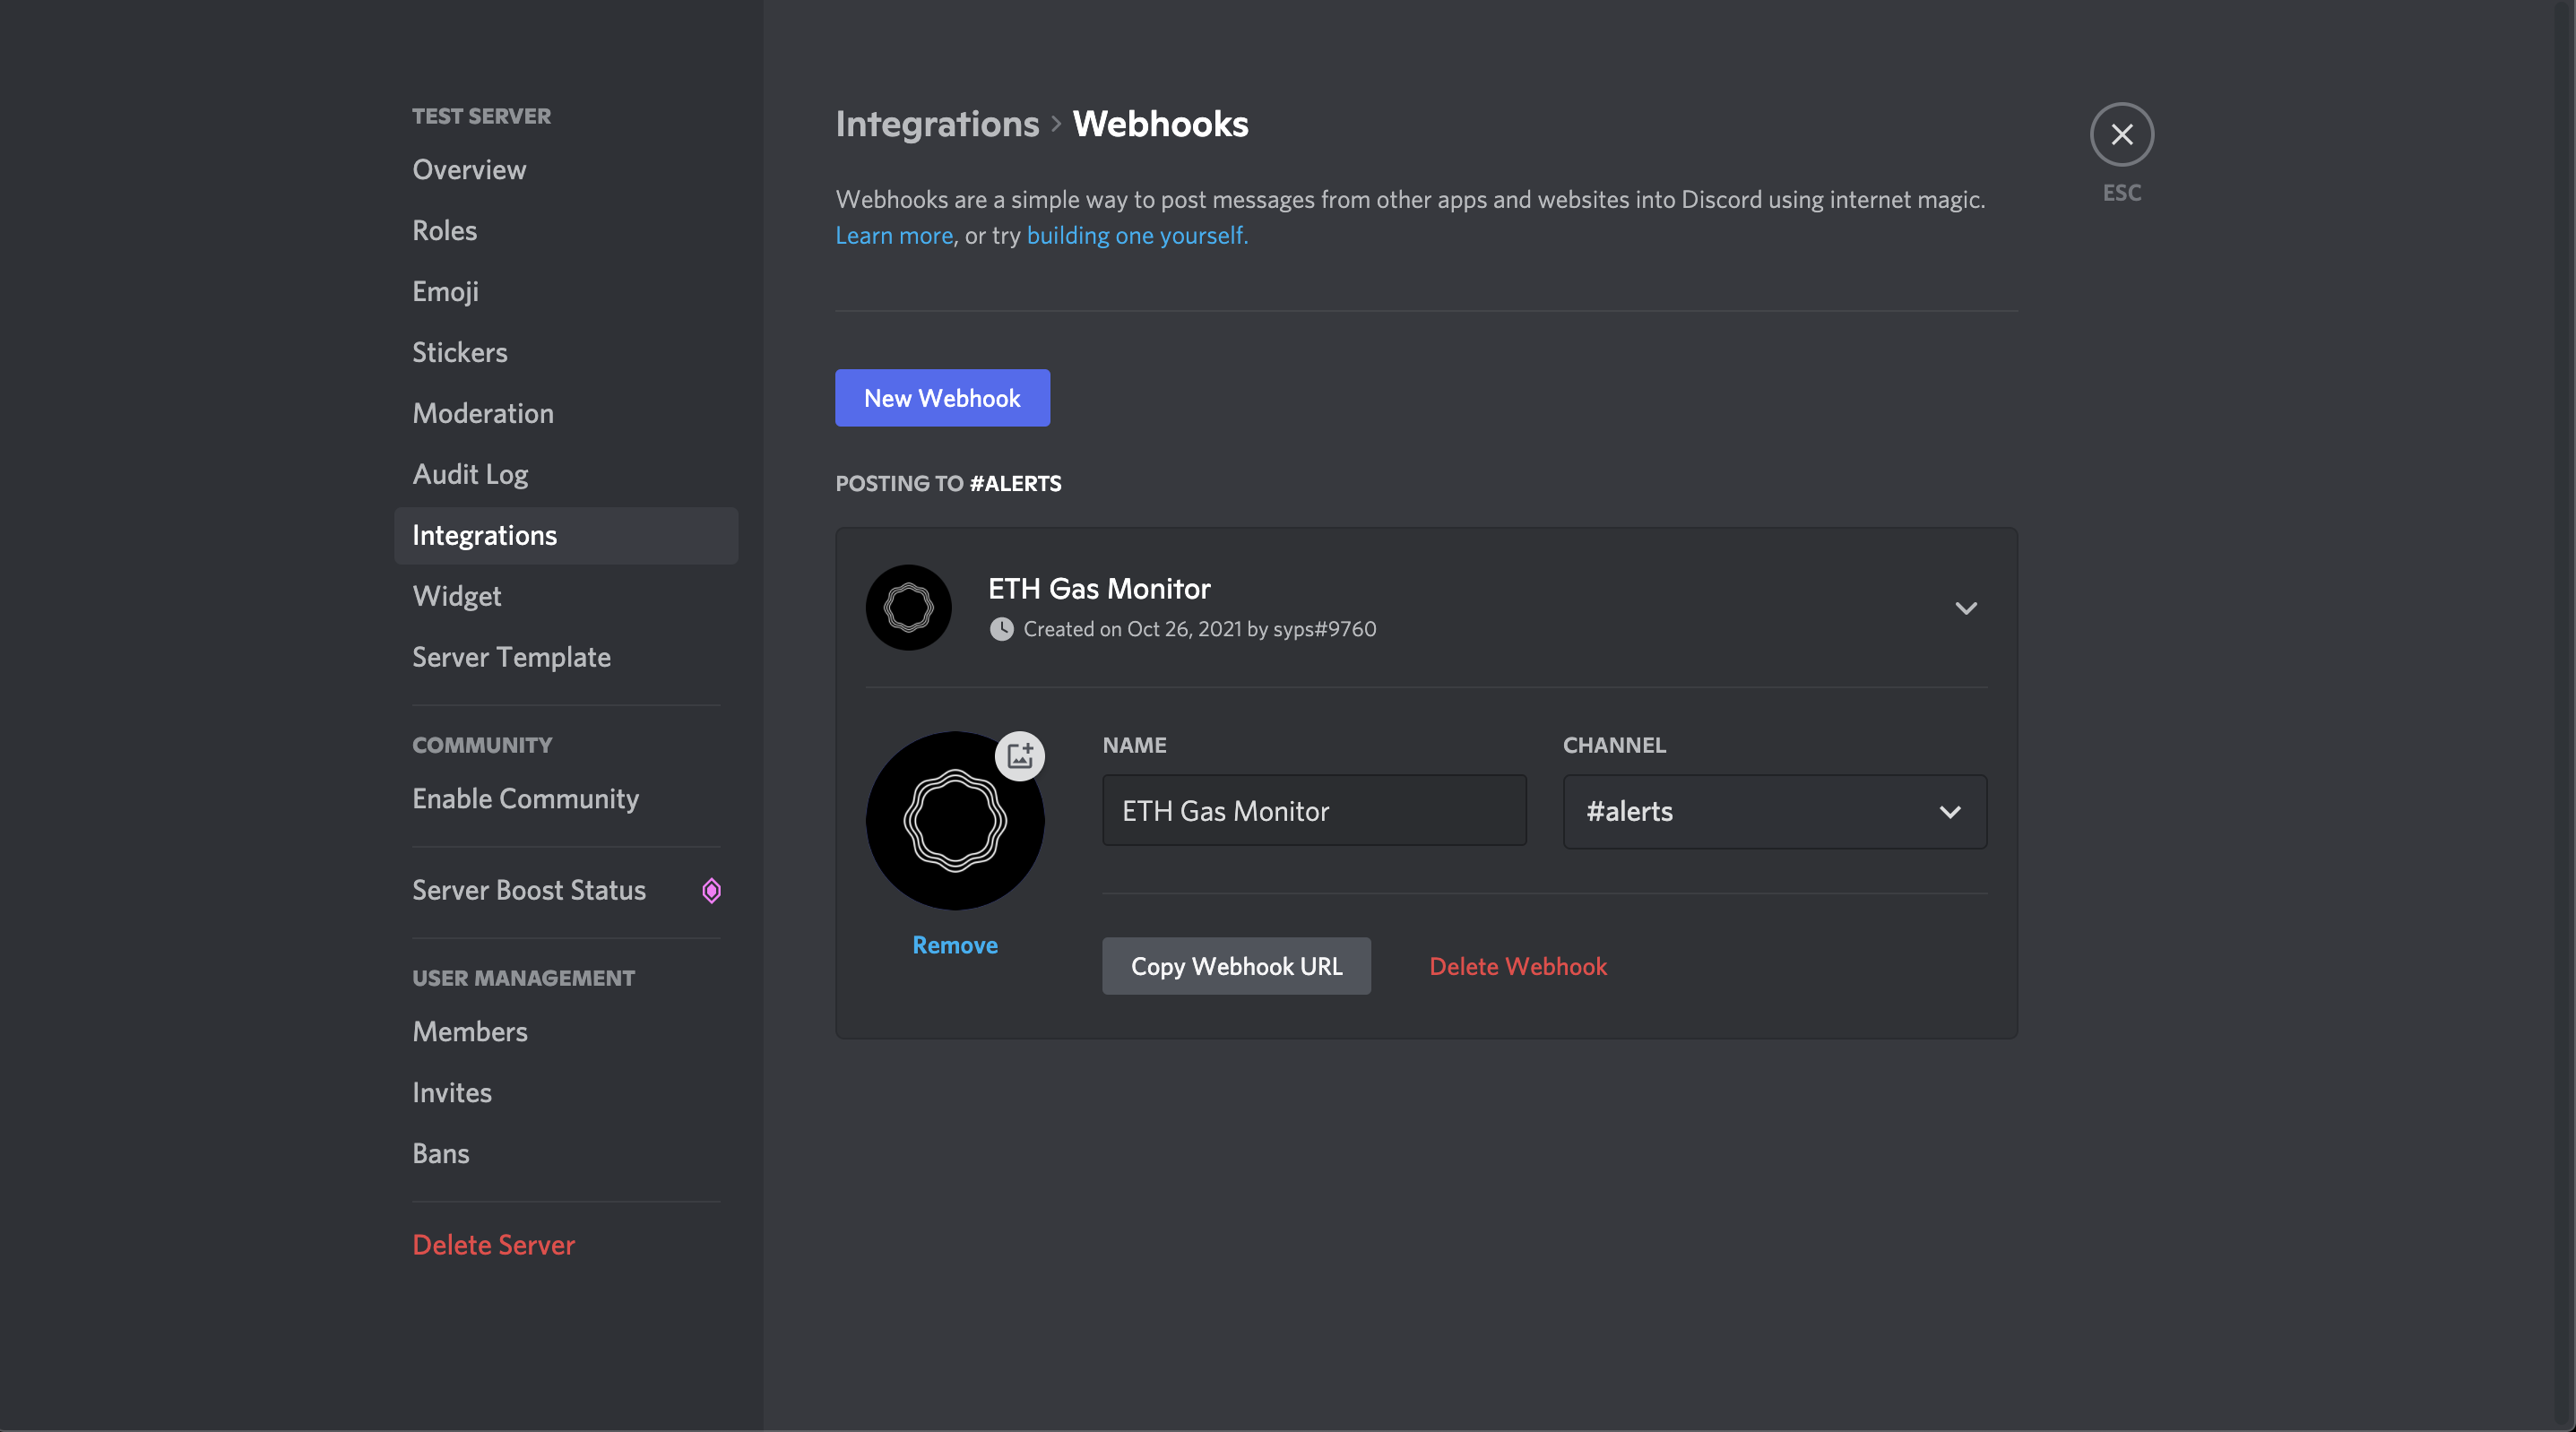
Task: Click the Learn more link
Action: tap(894, 235)
